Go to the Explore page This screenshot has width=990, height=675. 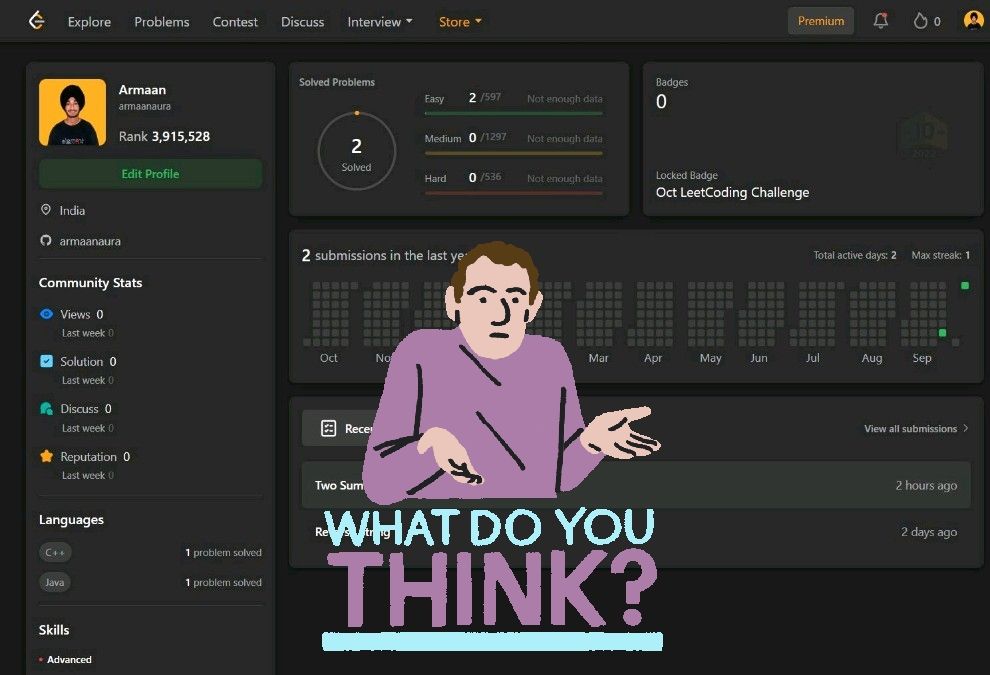pos(89,21)
